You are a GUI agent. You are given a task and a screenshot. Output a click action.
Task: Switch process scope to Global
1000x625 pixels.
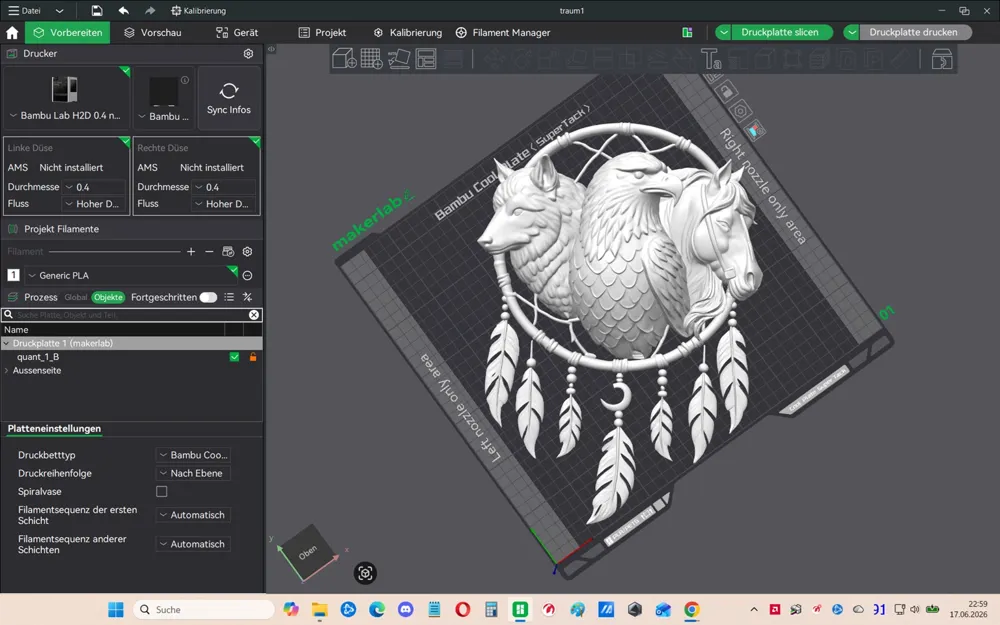point(76,297)
